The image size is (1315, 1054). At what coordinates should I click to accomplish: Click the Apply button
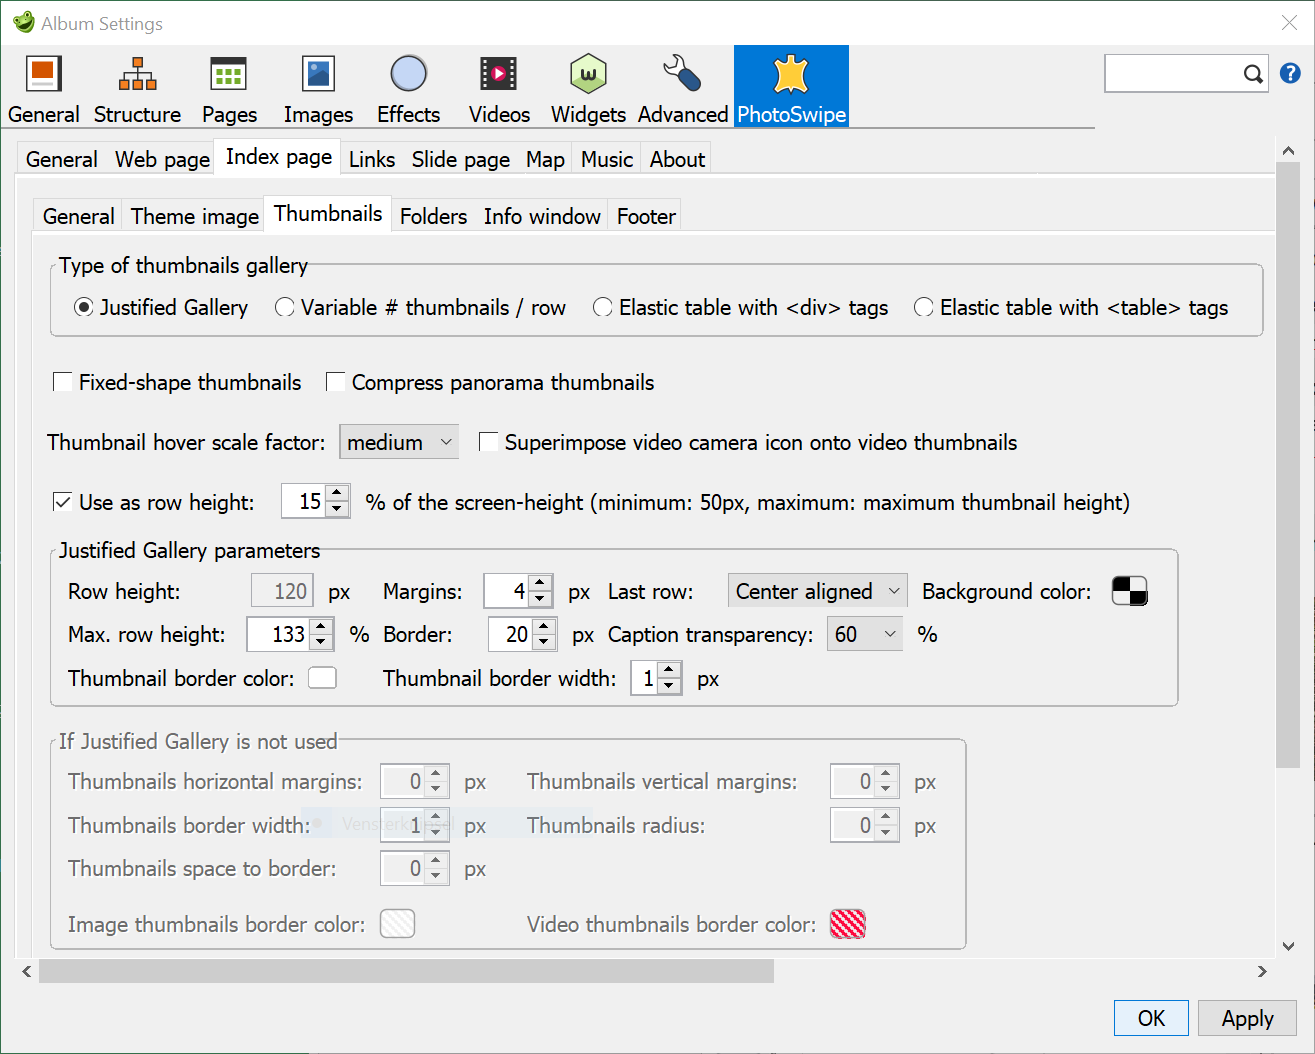(x=1246, y=1018)
